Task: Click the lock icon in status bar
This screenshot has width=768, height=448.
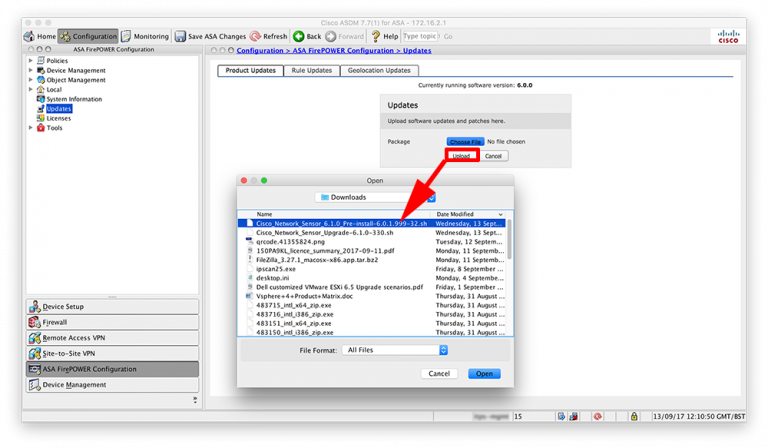Action: (634, 416)
